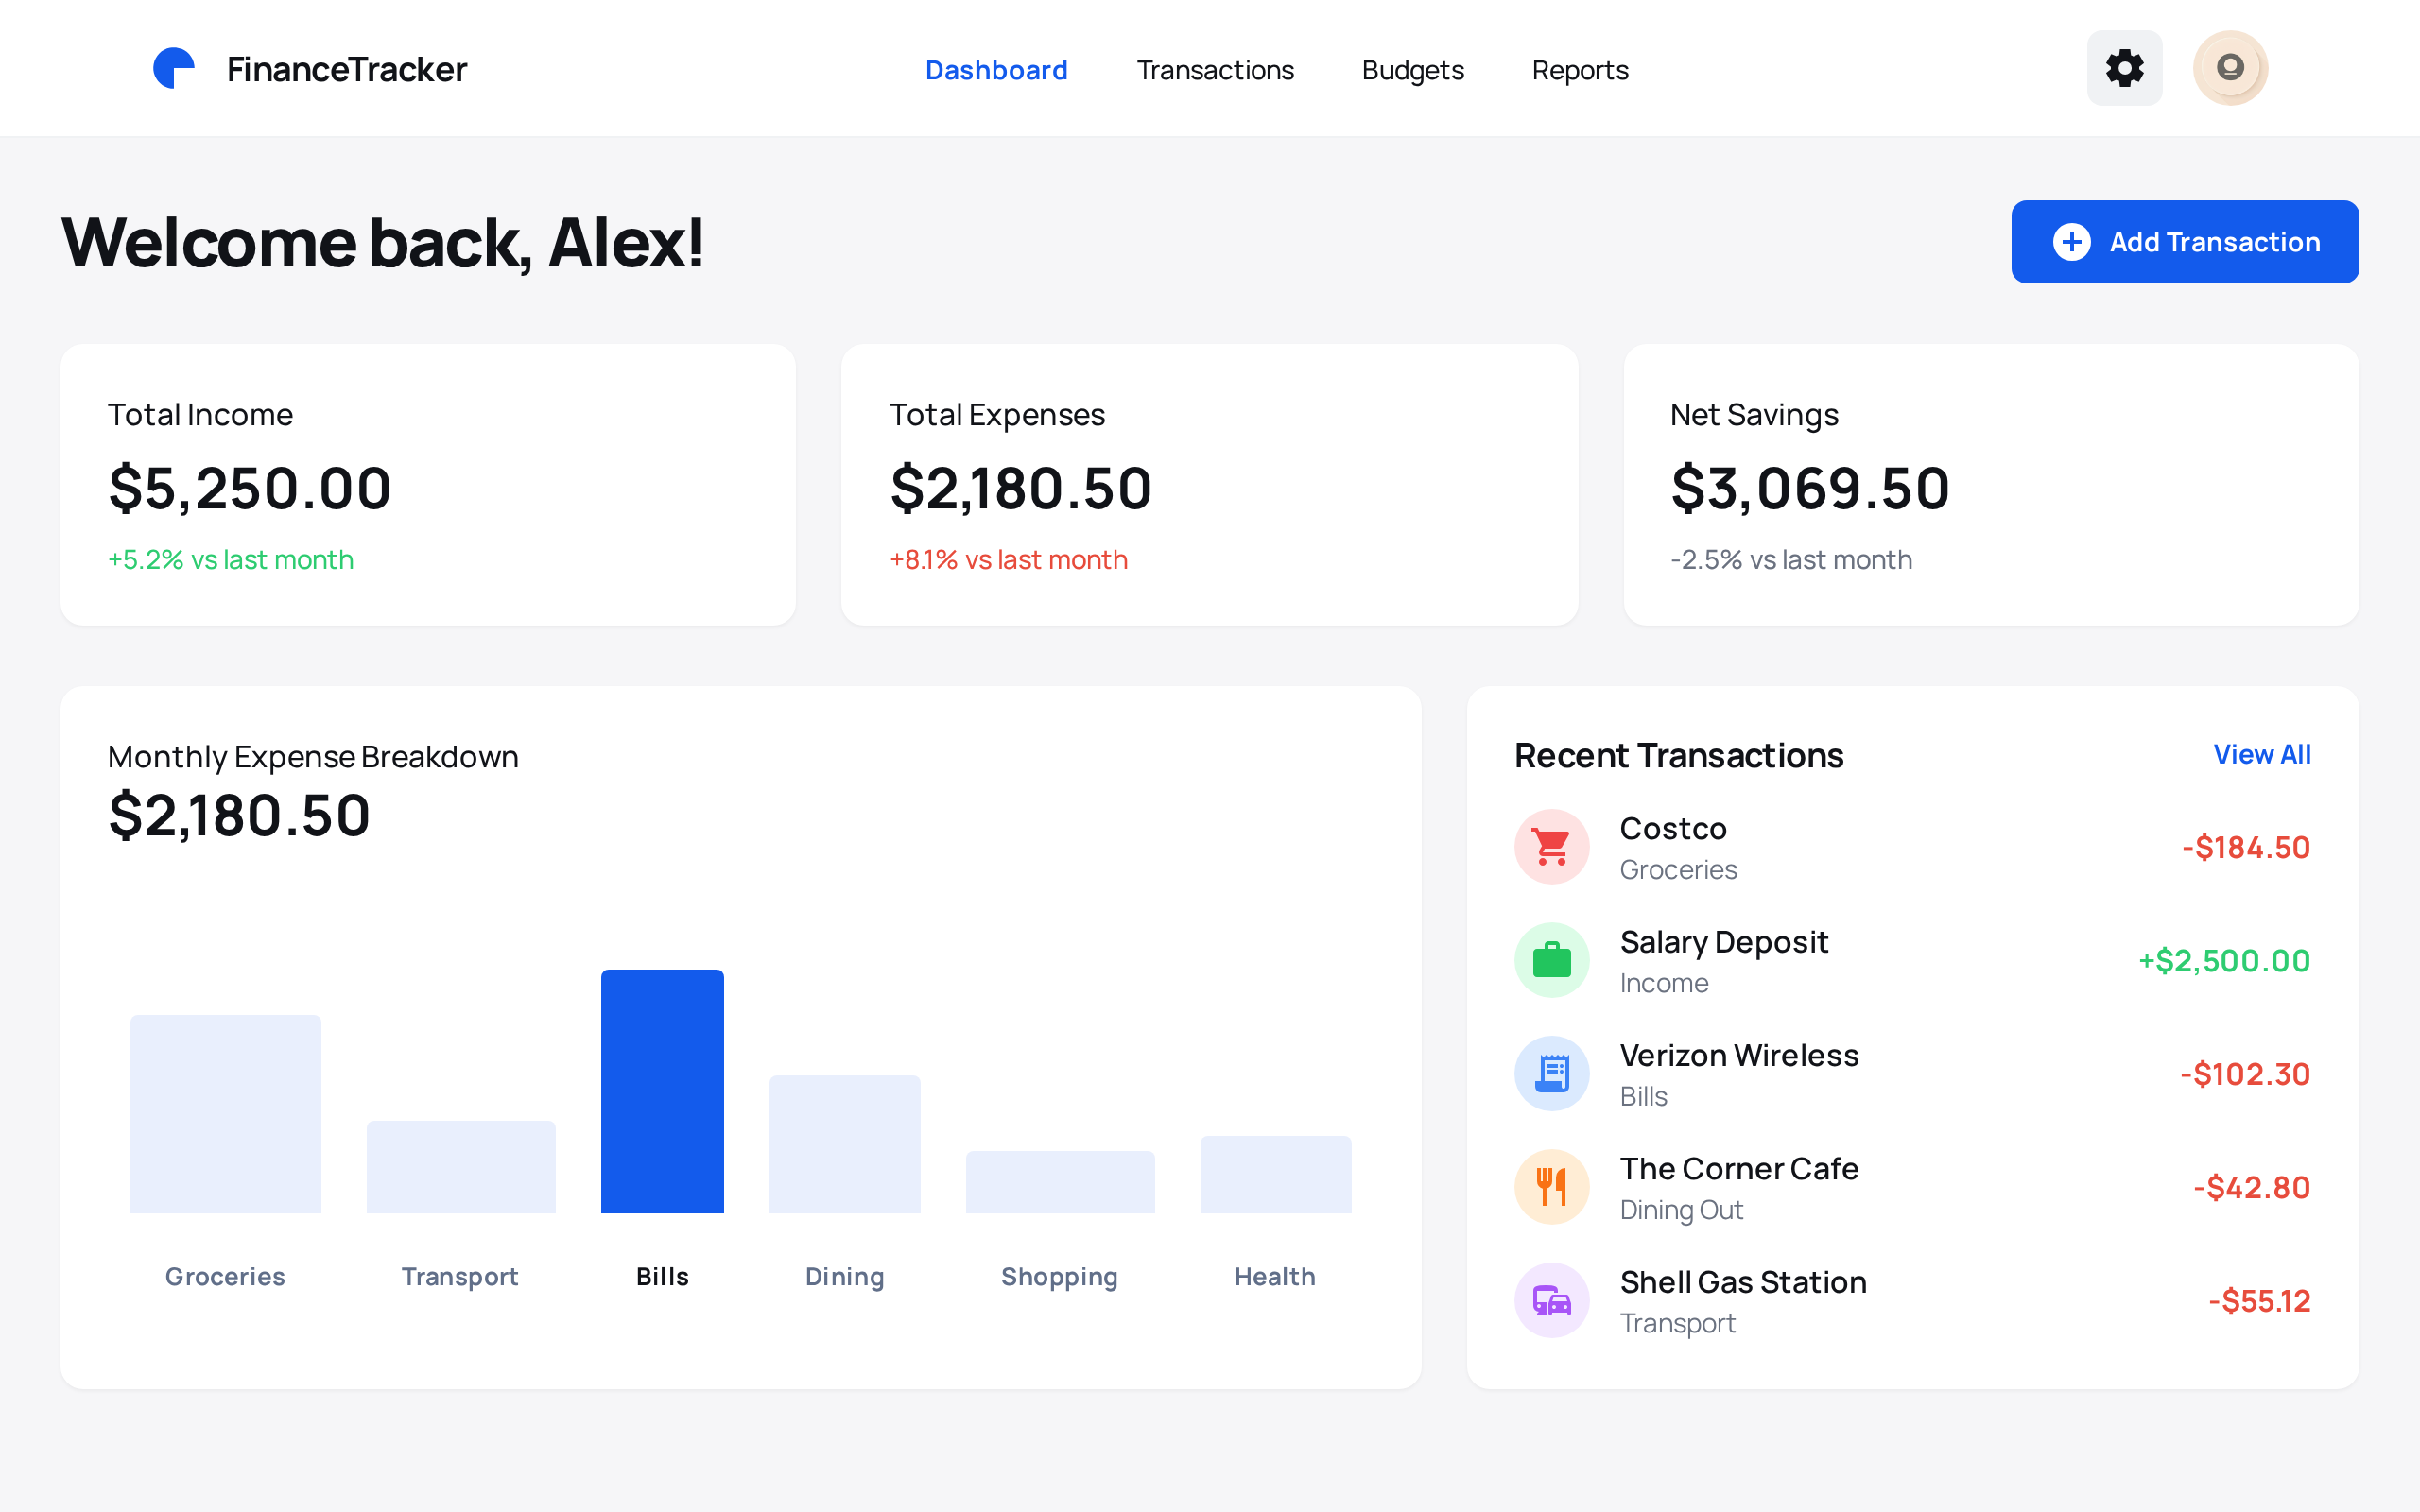This screenshot has width=2420, height=1512.
Task: Click the shopping cart icon beside Costco
Action: (x=1551, y=846)
